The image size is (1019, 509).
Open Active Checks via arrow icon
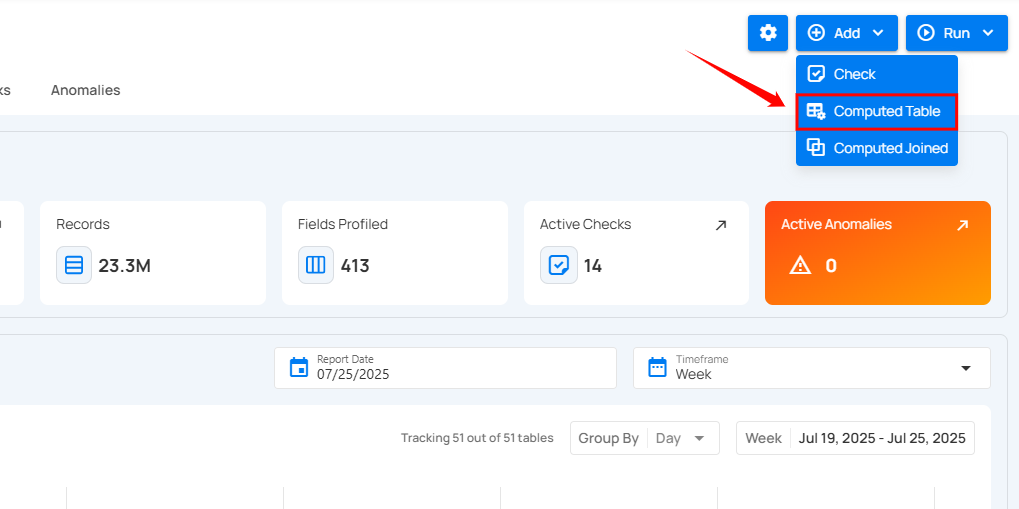click(721, 226)
